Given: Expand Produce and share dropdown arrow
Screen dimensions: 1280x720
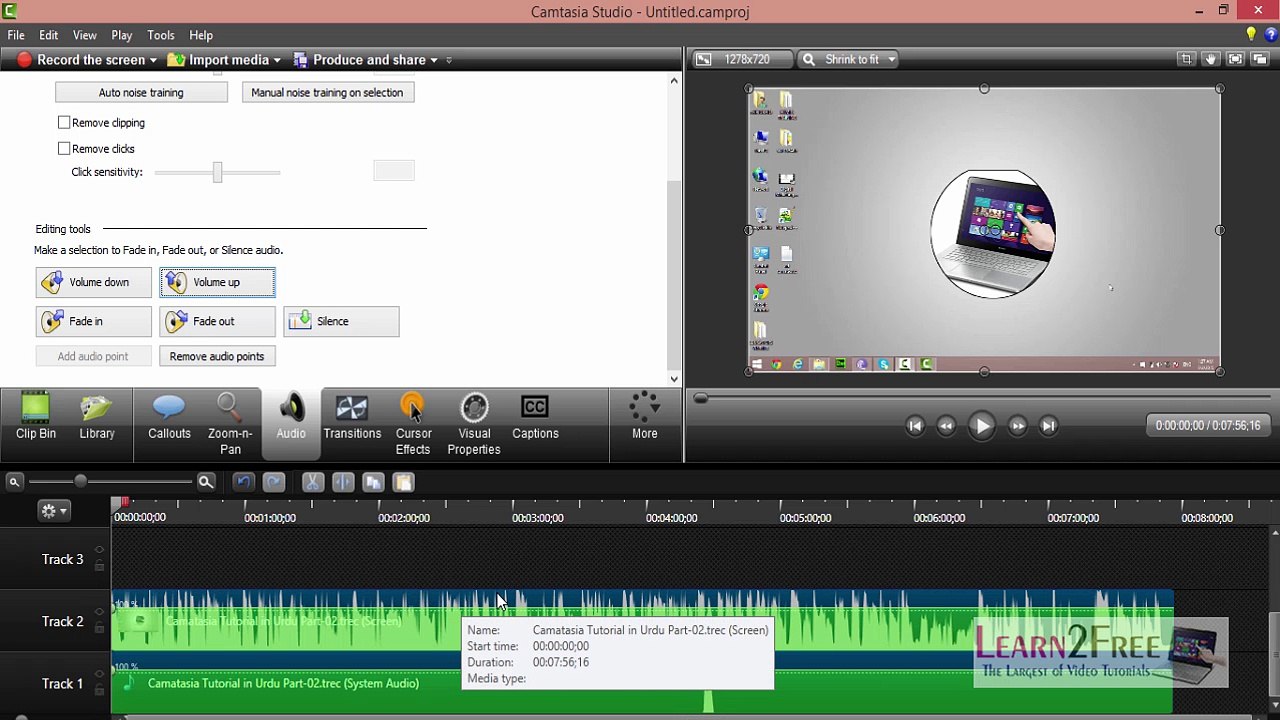Looking at the screenshot, I should [434, 60].
